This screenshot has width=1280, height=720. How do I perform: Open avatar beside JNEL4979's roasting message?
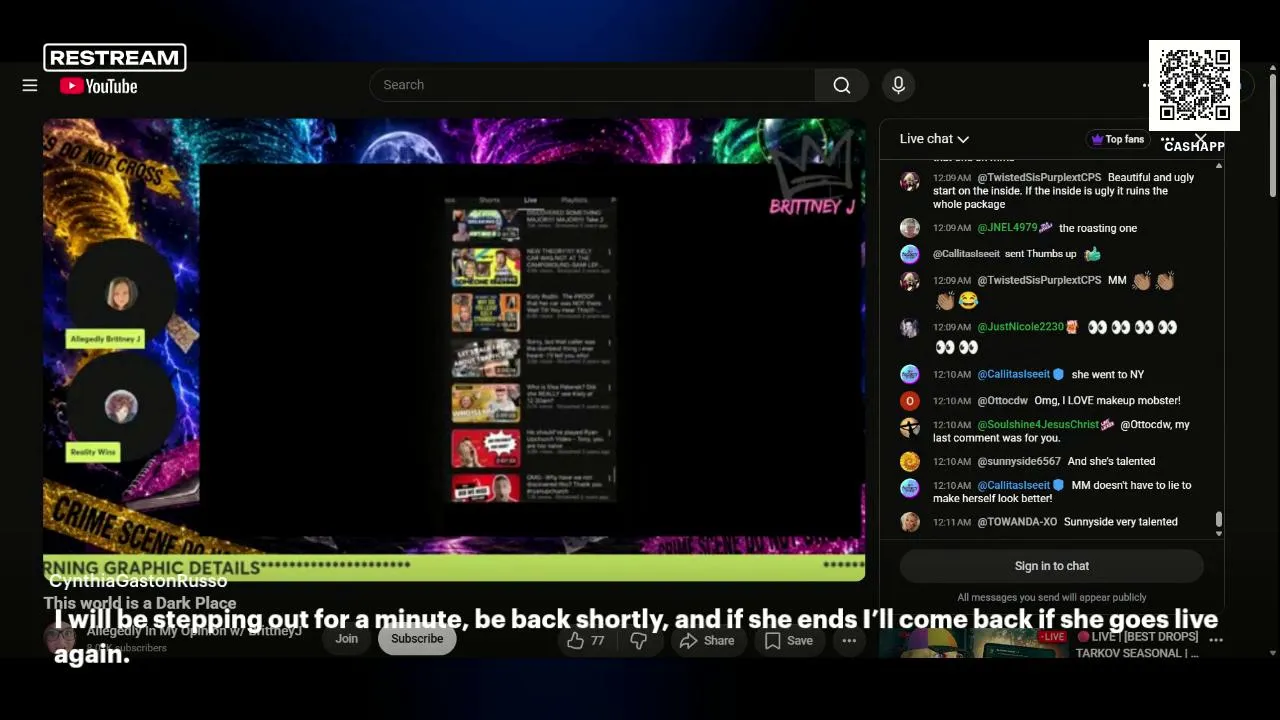pos(909,228)
